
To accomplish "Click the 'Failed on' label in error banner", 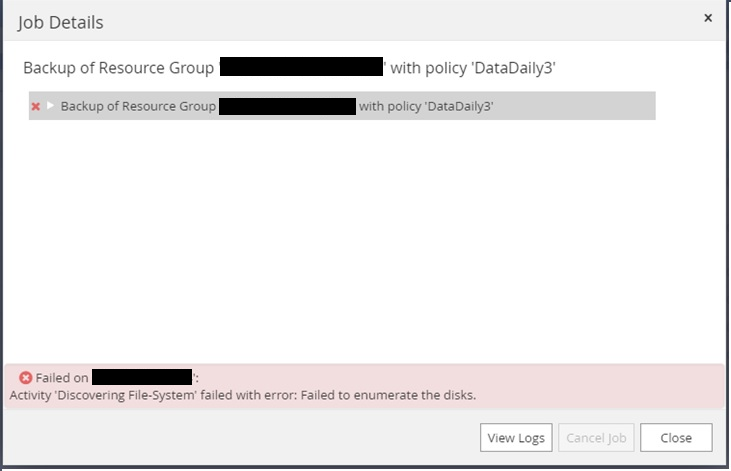I will [x=62, y=378].
